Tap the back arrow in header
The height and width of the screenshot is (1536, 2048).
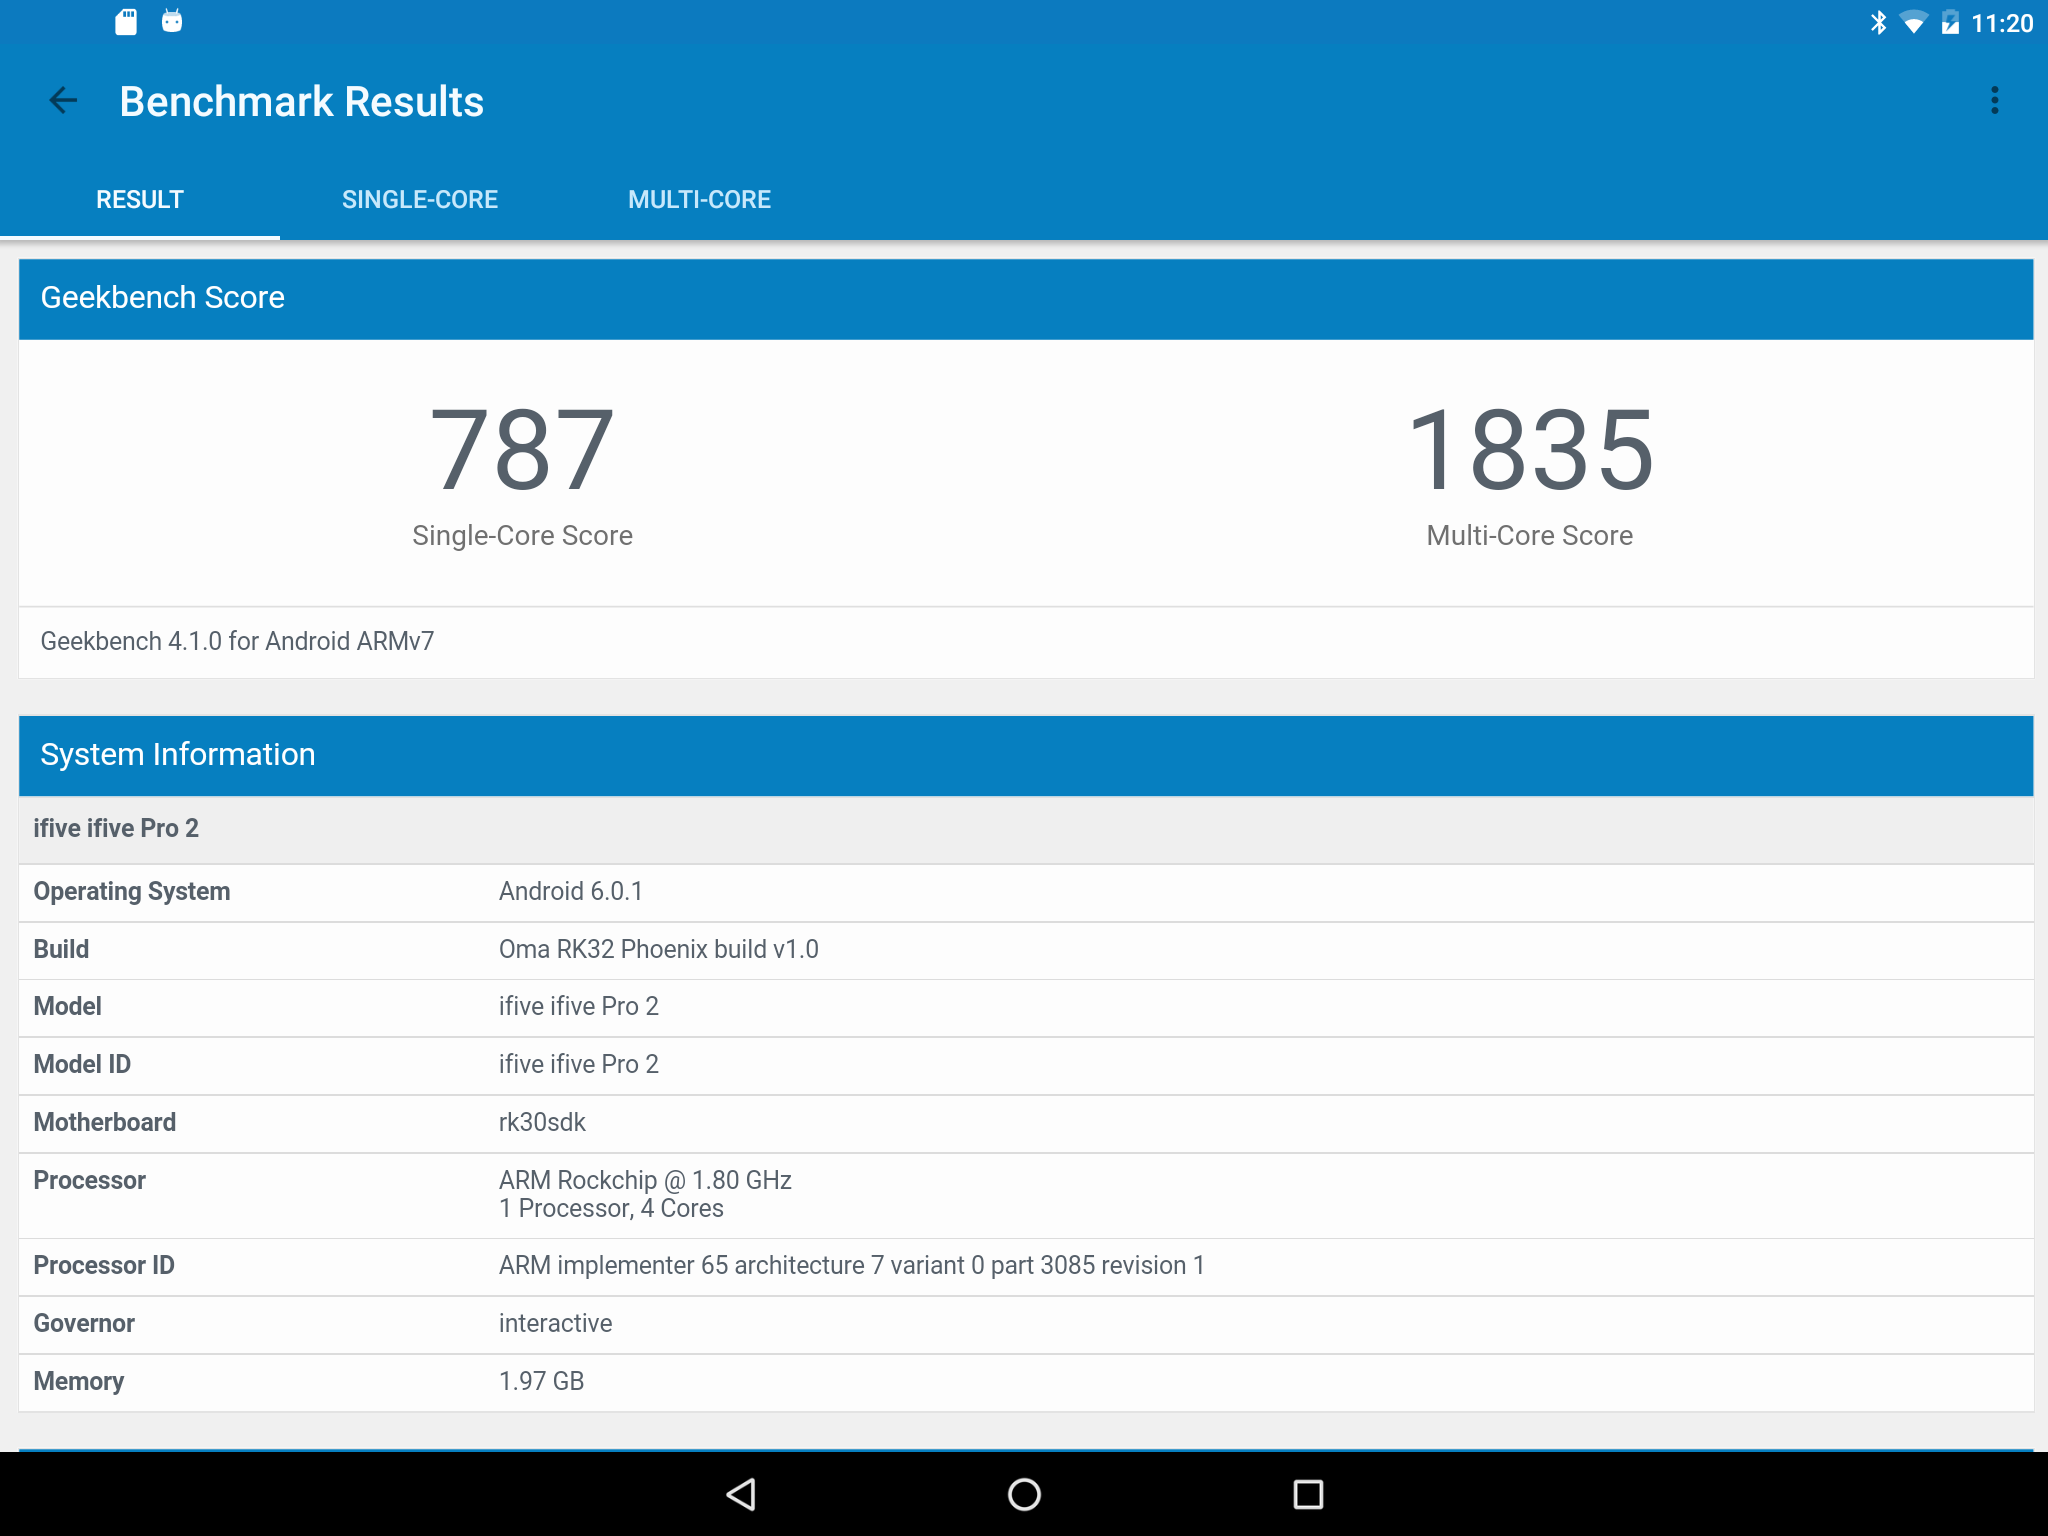click(63, 100)
